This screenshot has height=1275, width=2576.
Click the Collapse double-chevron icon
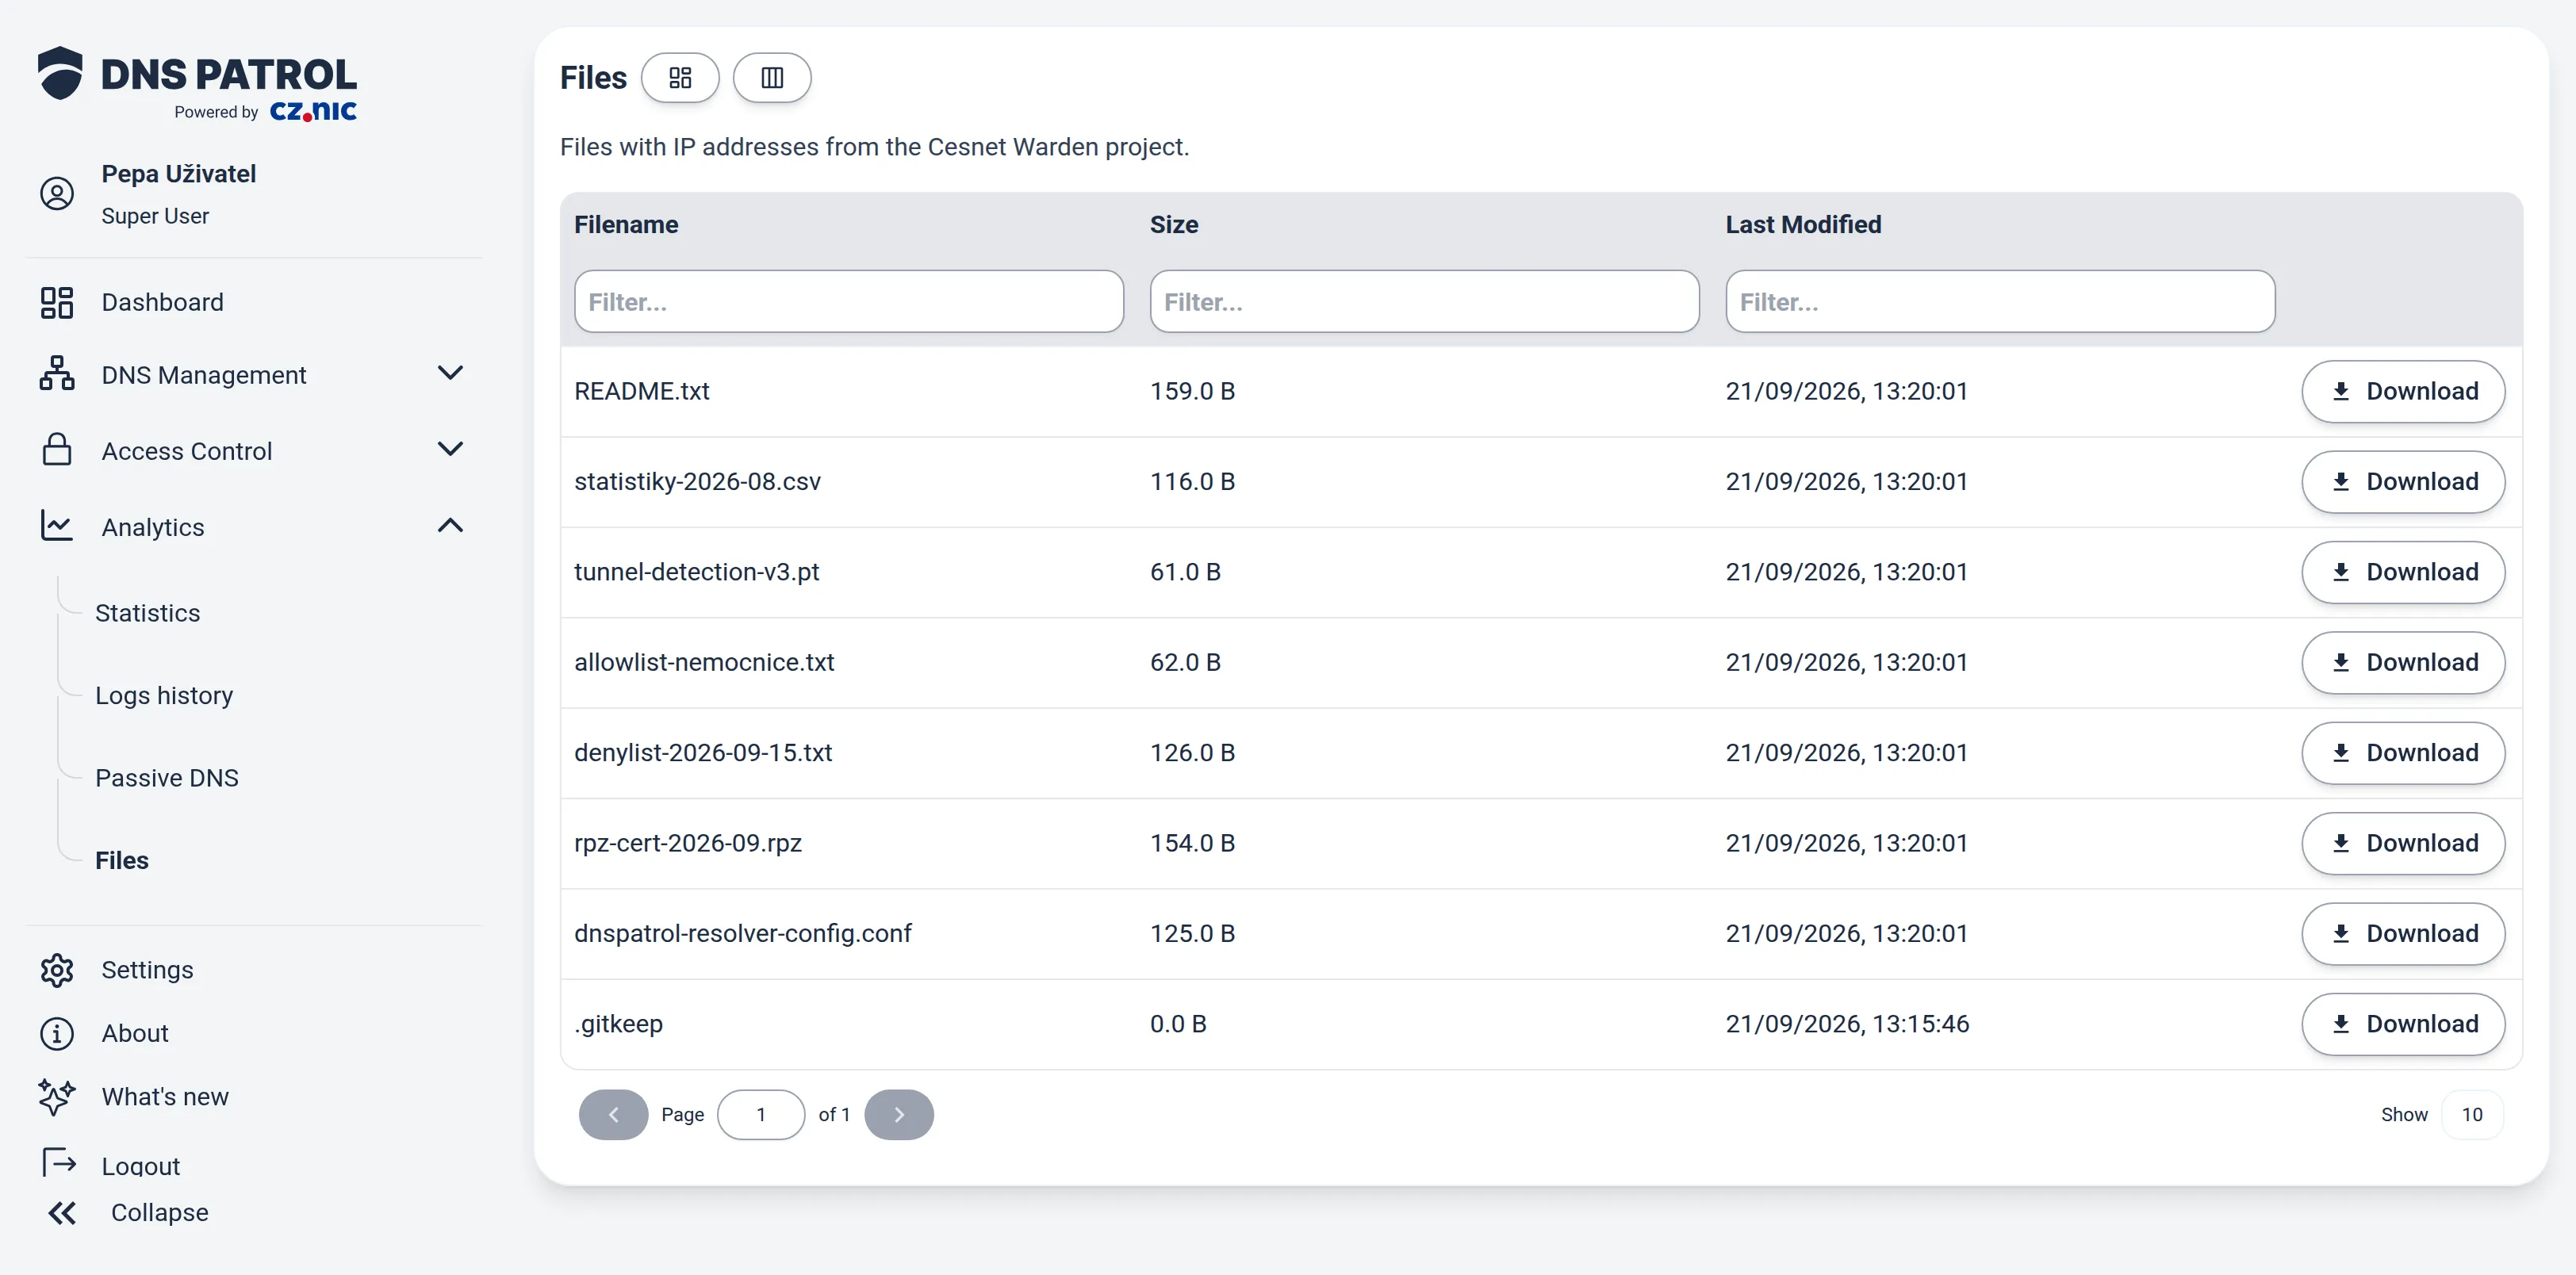tap(62, 1213)
